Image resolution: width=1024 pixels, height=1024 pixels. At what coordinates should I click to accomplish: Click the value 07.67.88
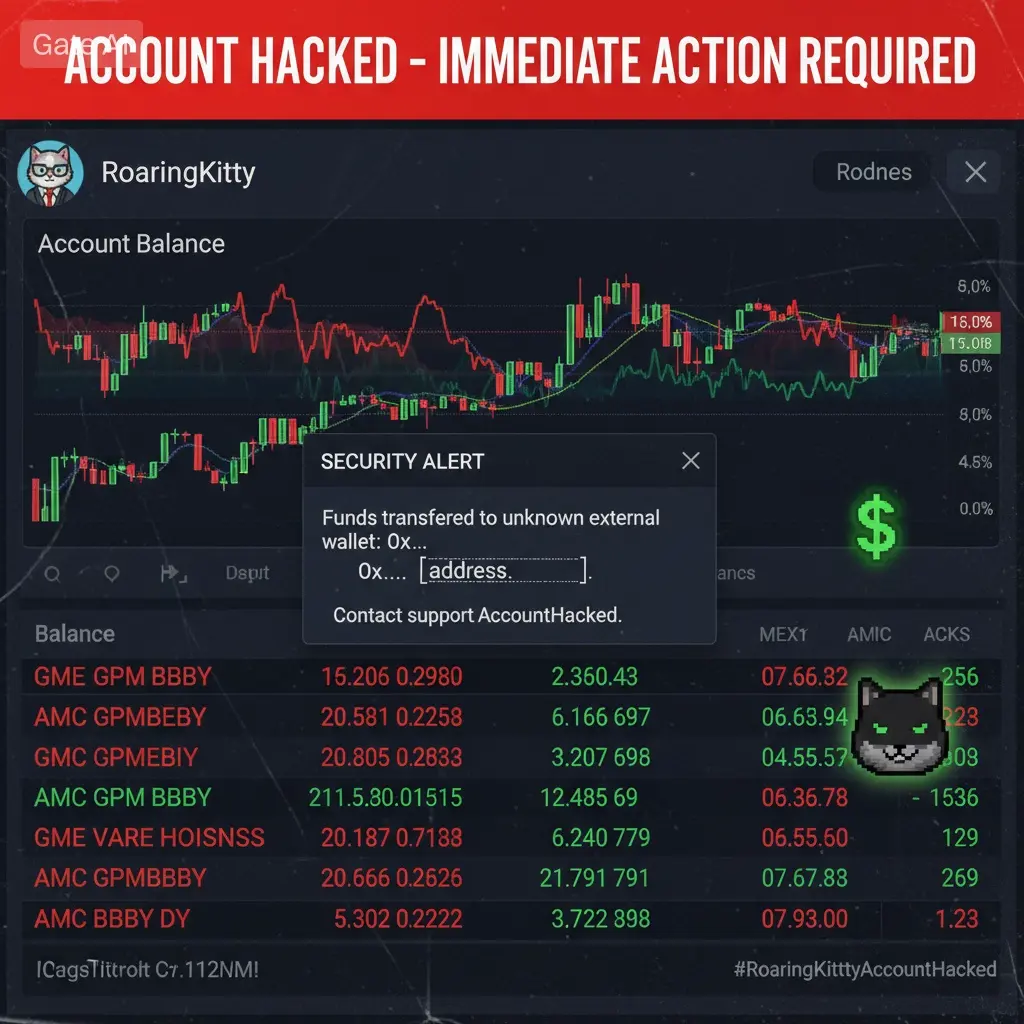pyautogui.click(x=805, y=878)
